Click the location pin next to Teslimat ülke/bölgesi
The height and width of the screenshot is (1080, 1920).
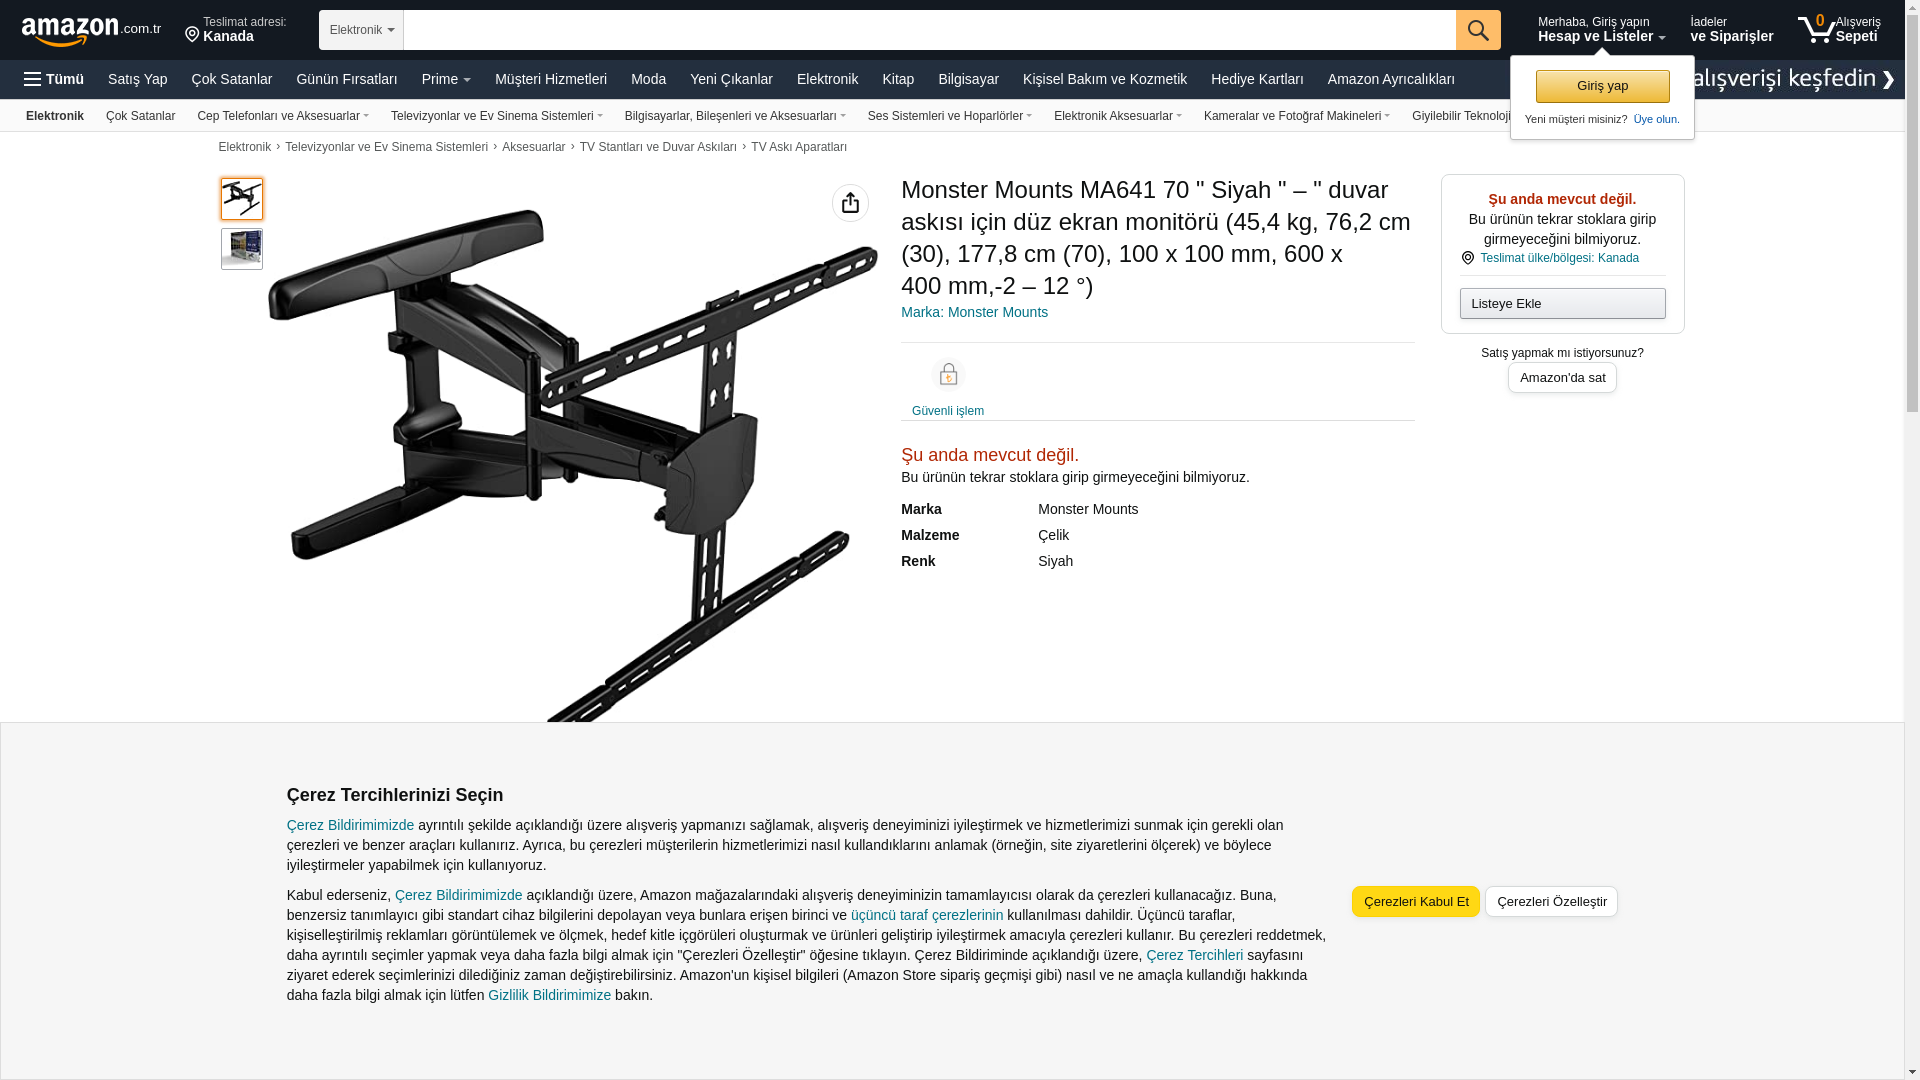coord(1468,258)
